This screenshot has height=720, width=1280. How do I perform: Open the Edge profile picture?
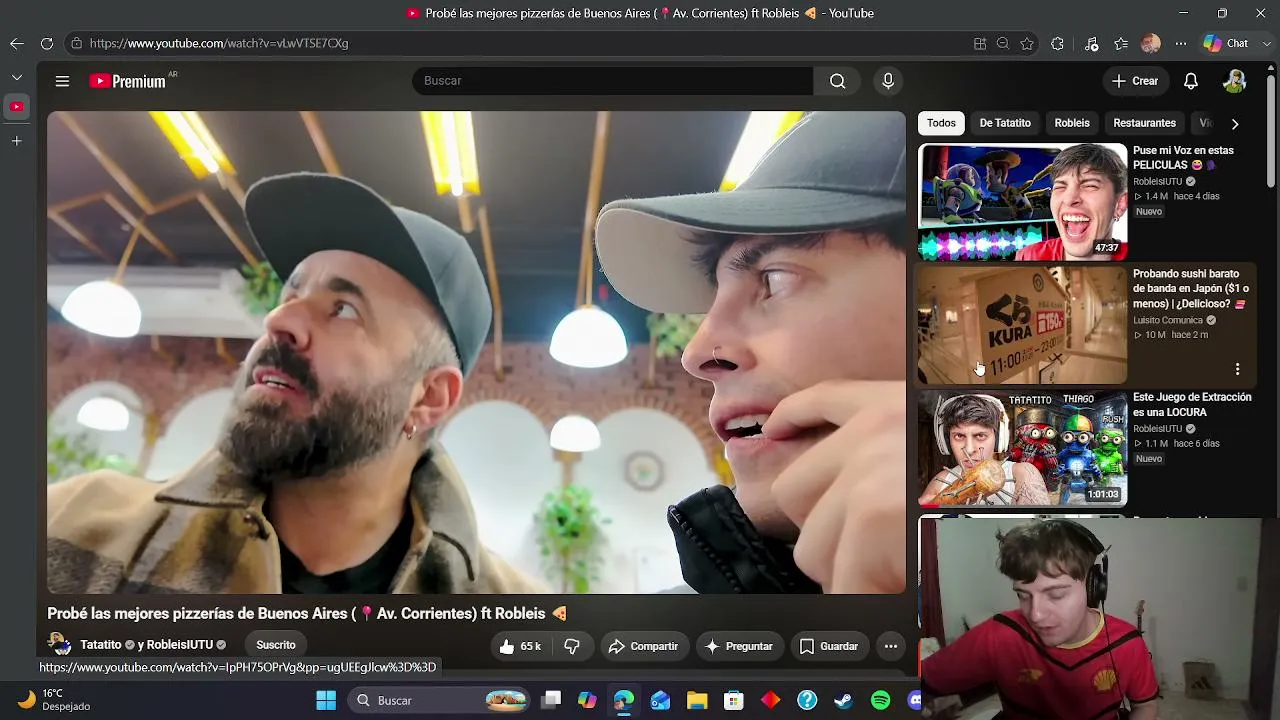[x=1151, y=43]
